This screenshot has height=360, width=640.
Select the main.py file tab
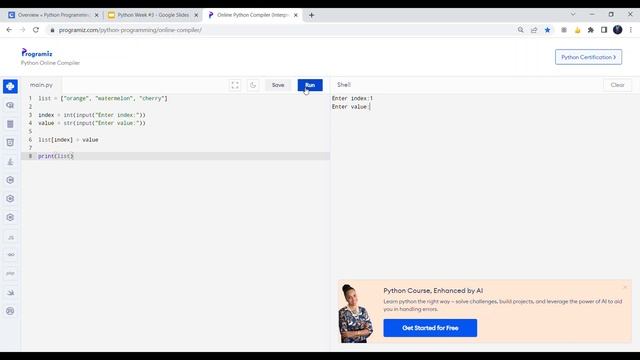41,85
